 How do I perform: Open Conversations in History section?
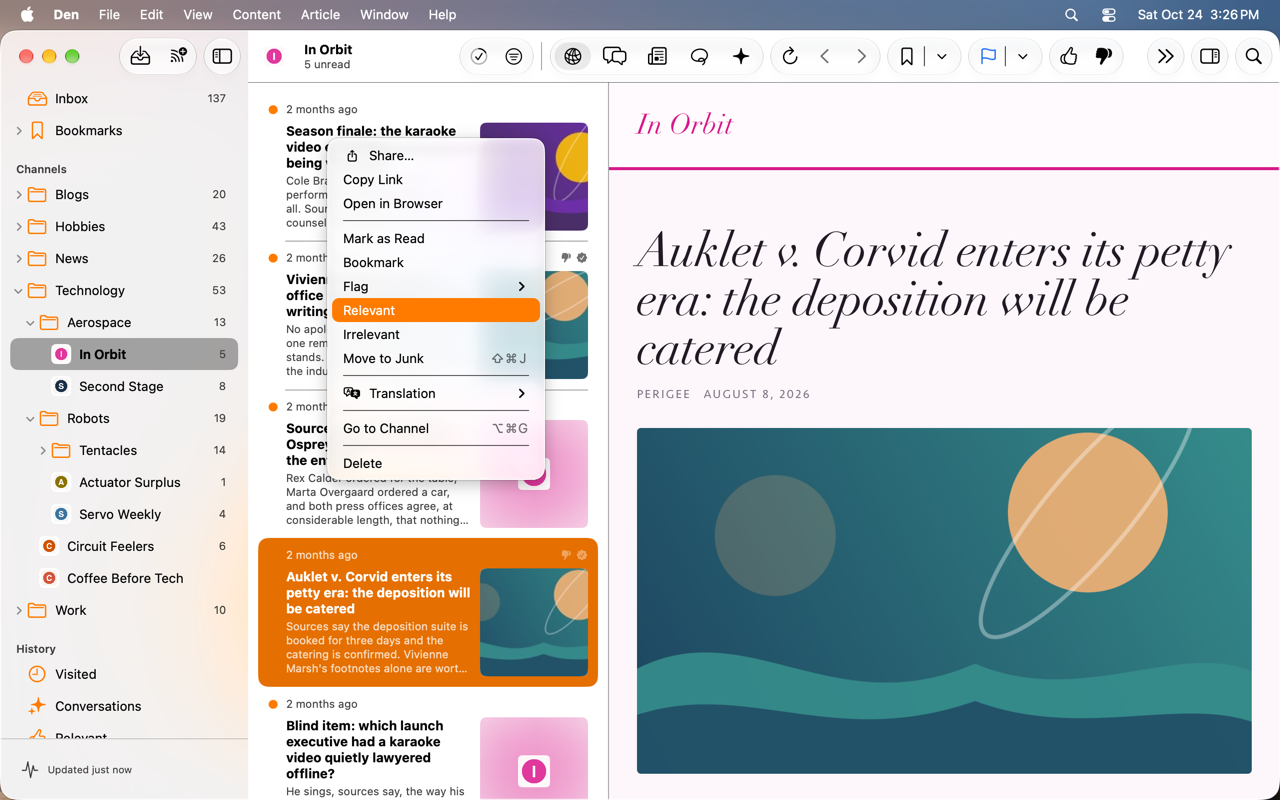click(124, 707)
